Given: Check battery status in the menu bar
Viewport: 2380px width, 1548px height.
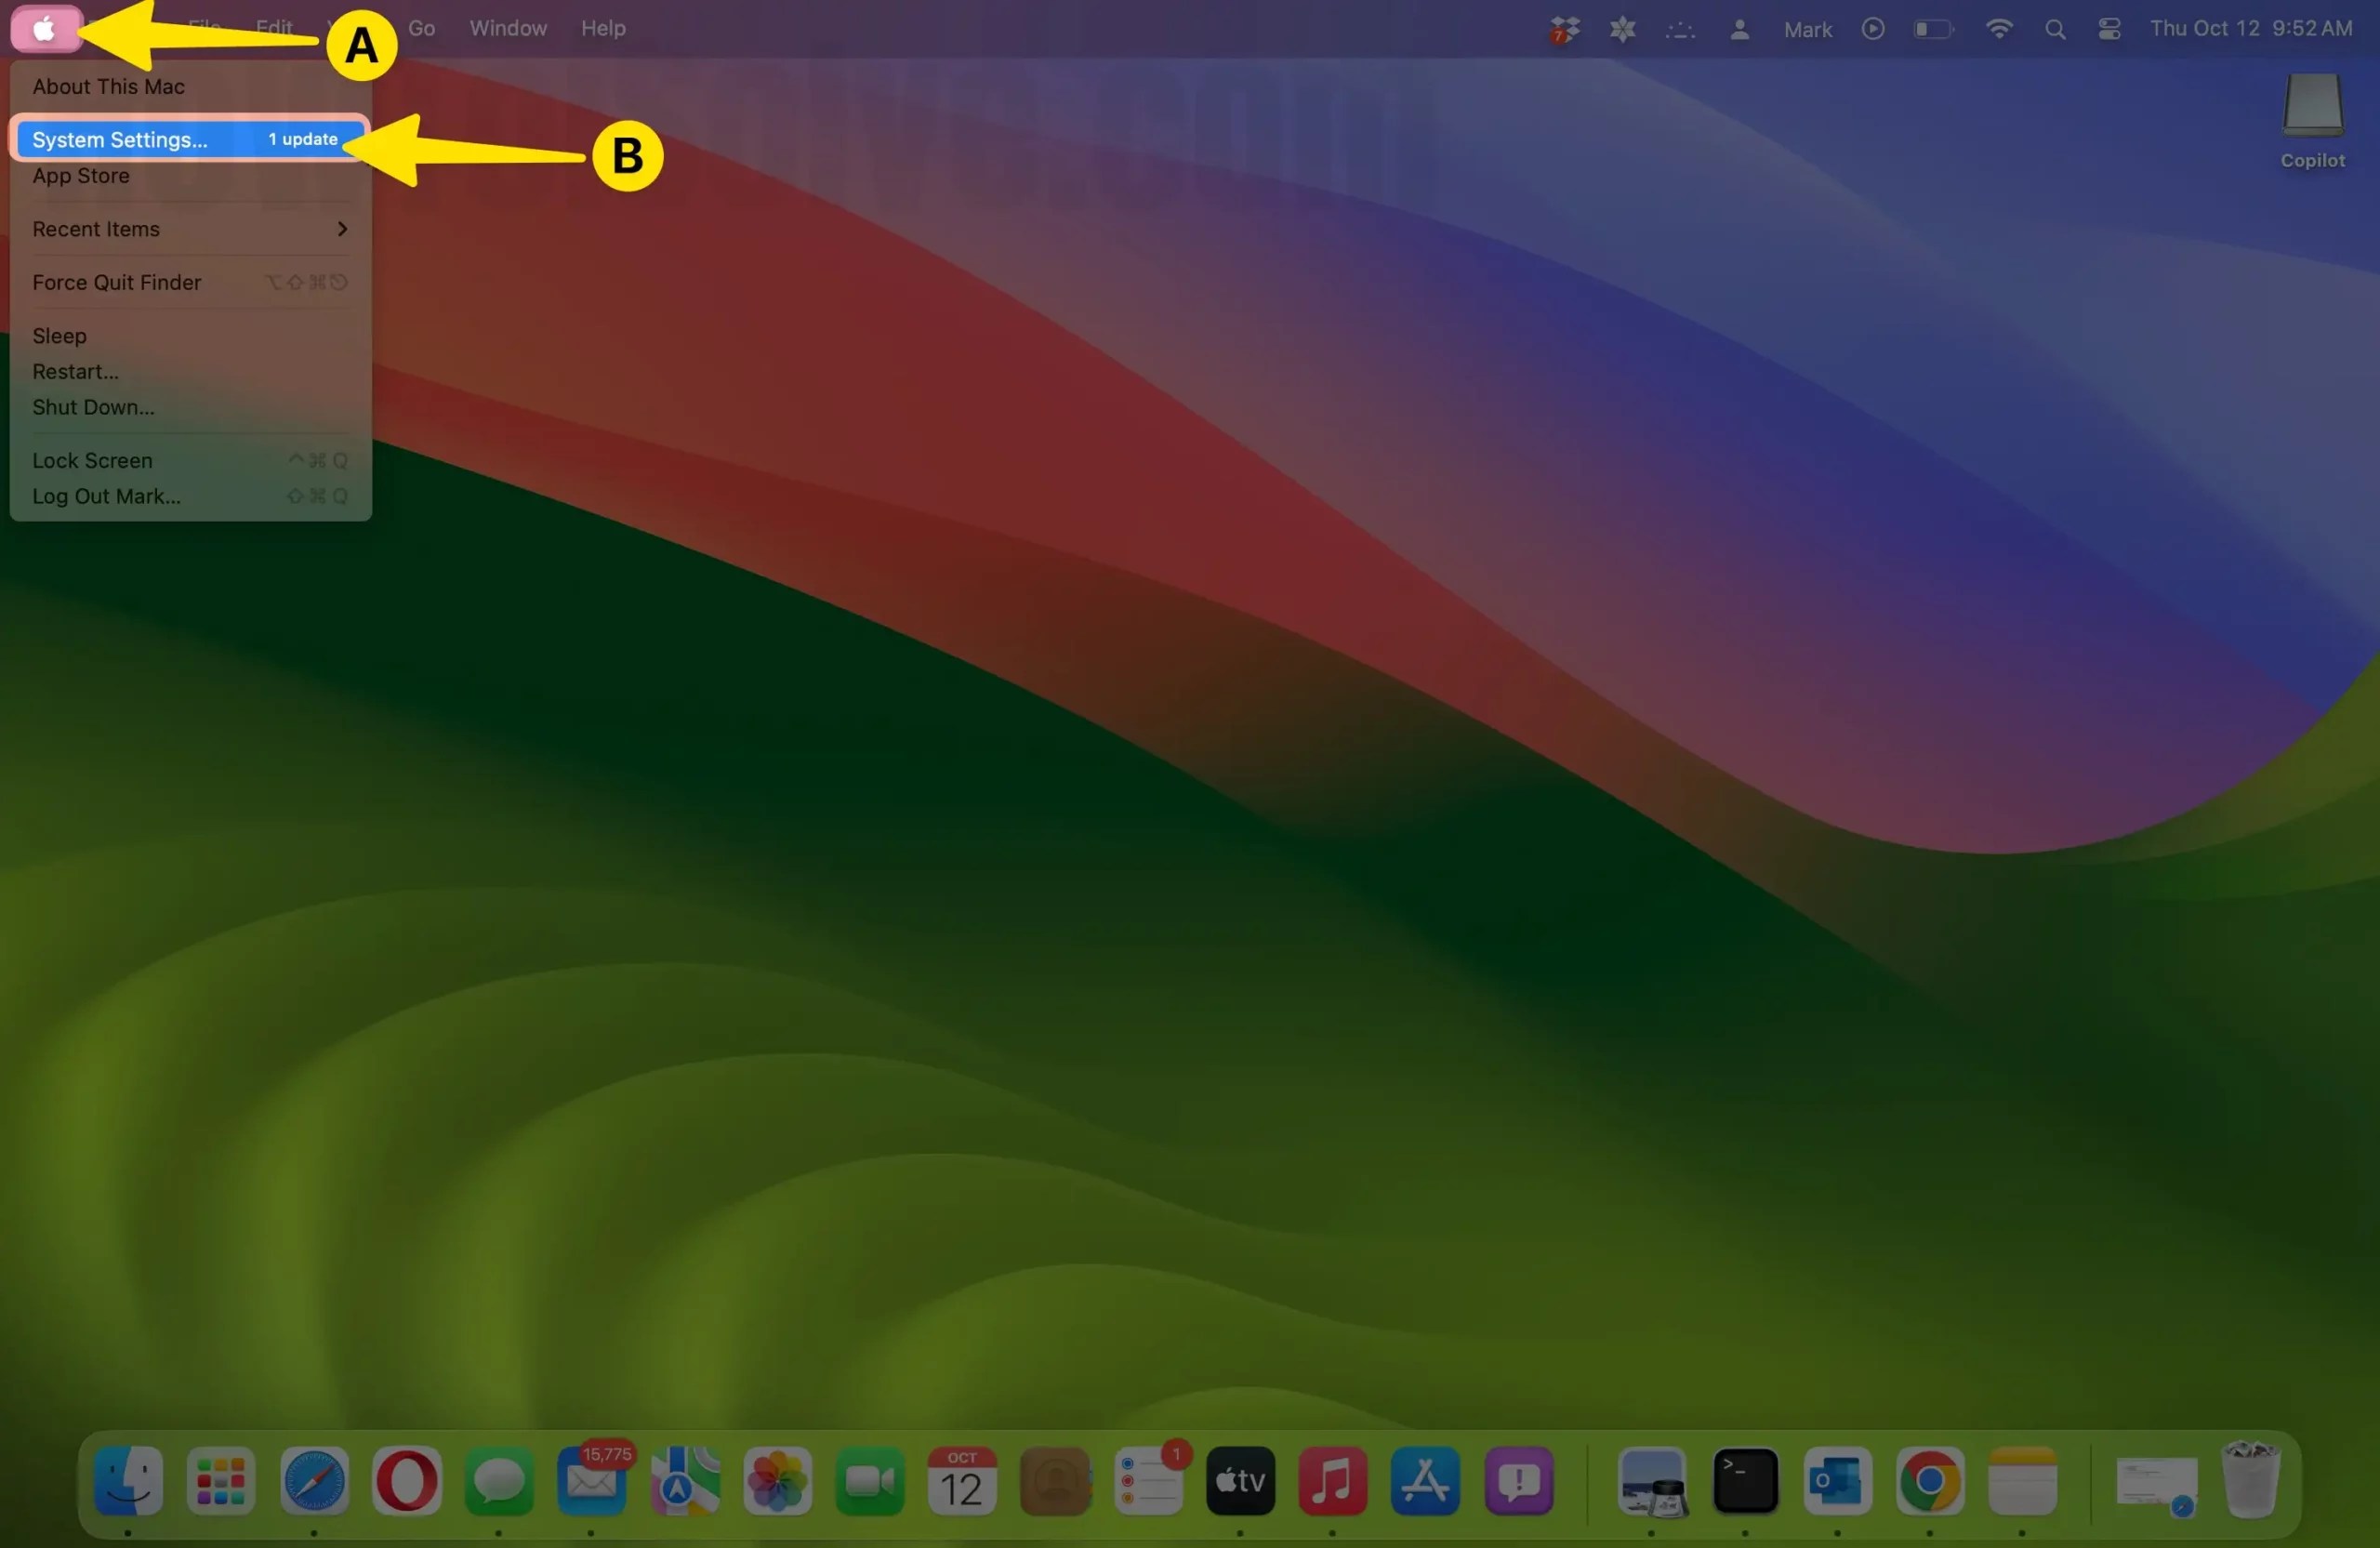Looking at the screenshot, I should click(1932, 29).
